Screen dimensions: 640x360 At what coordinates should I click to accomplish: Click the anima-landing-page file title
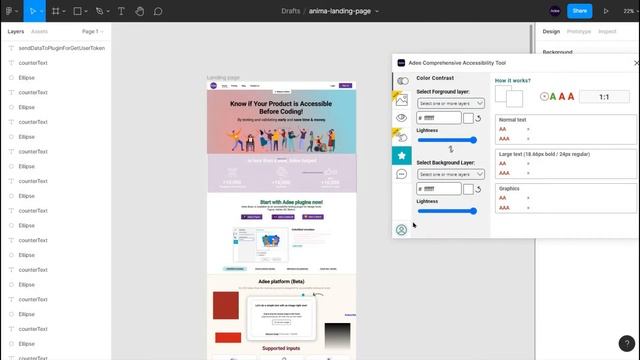tap(340, 11)
